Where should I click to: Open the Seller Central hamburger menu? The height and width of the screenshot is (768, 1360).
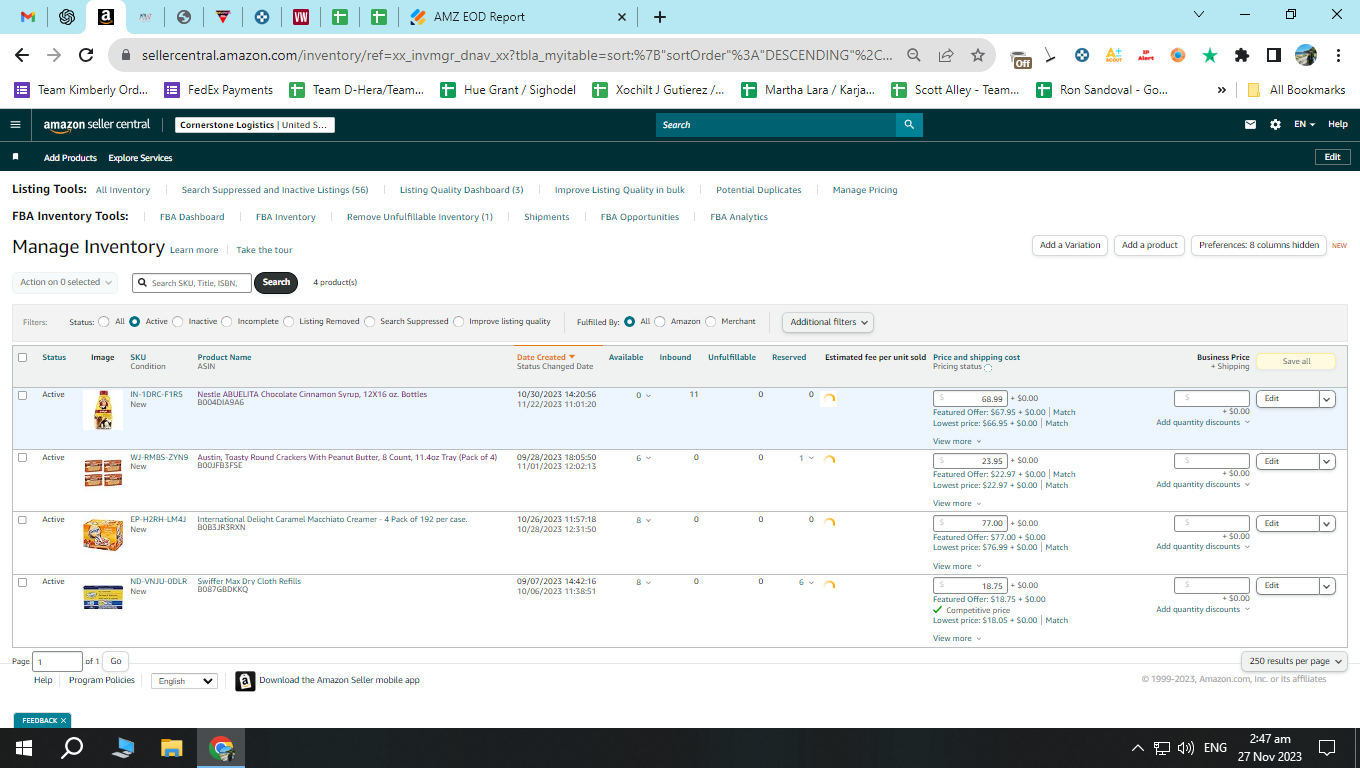[15, 125]
